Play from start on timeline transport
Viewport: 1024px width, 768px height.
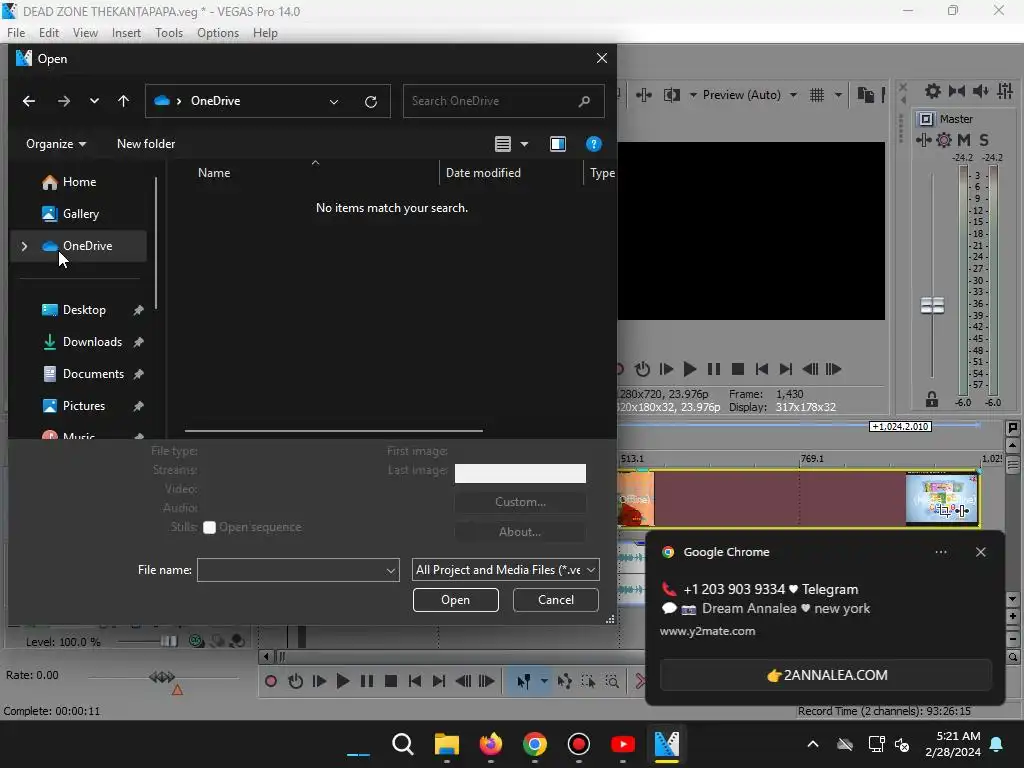(x=319, y=682)
